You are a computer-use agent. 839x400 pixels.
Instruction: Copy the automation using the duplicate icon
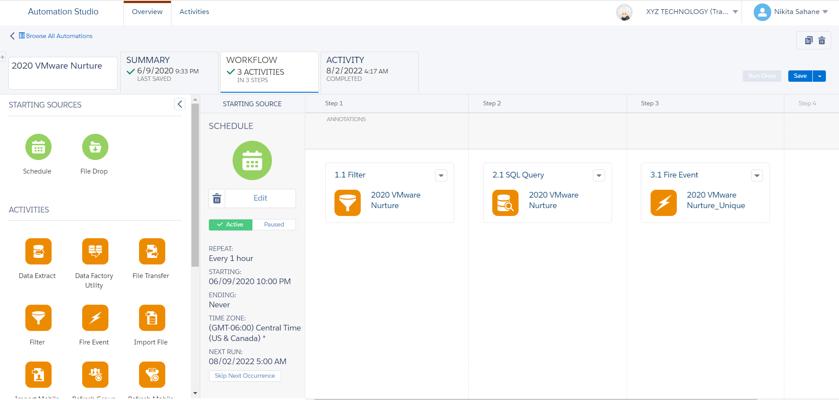pyautogui.click(x=809, y=40)
